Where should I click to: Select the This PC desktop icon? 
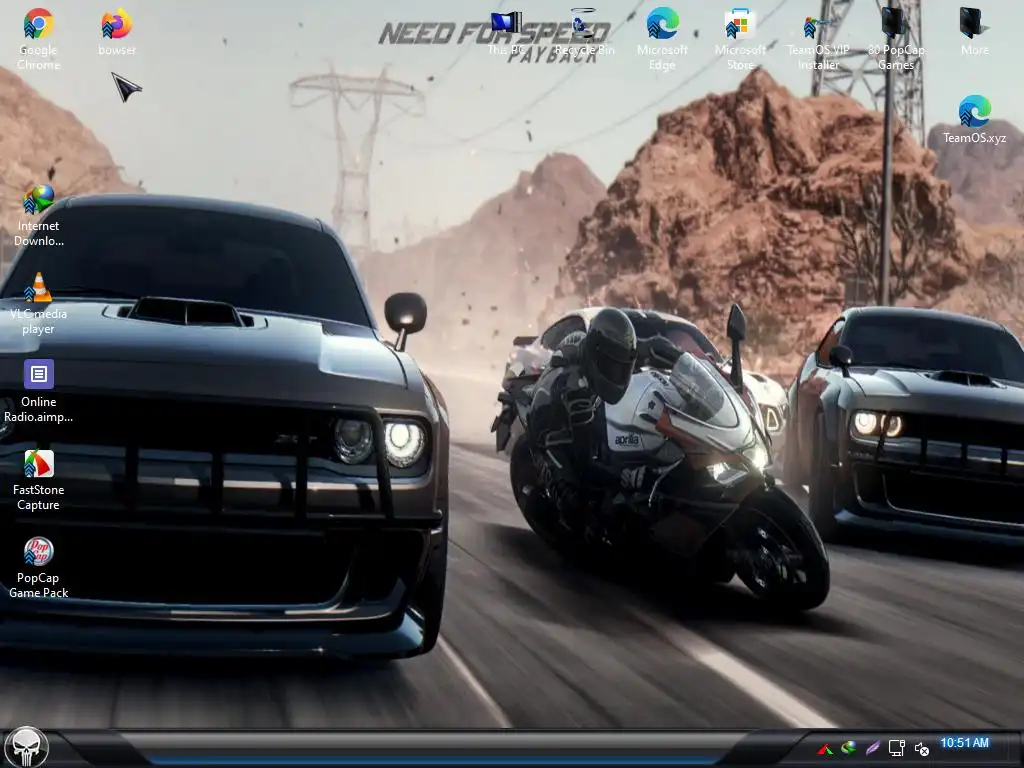click(x=506, y=33)
